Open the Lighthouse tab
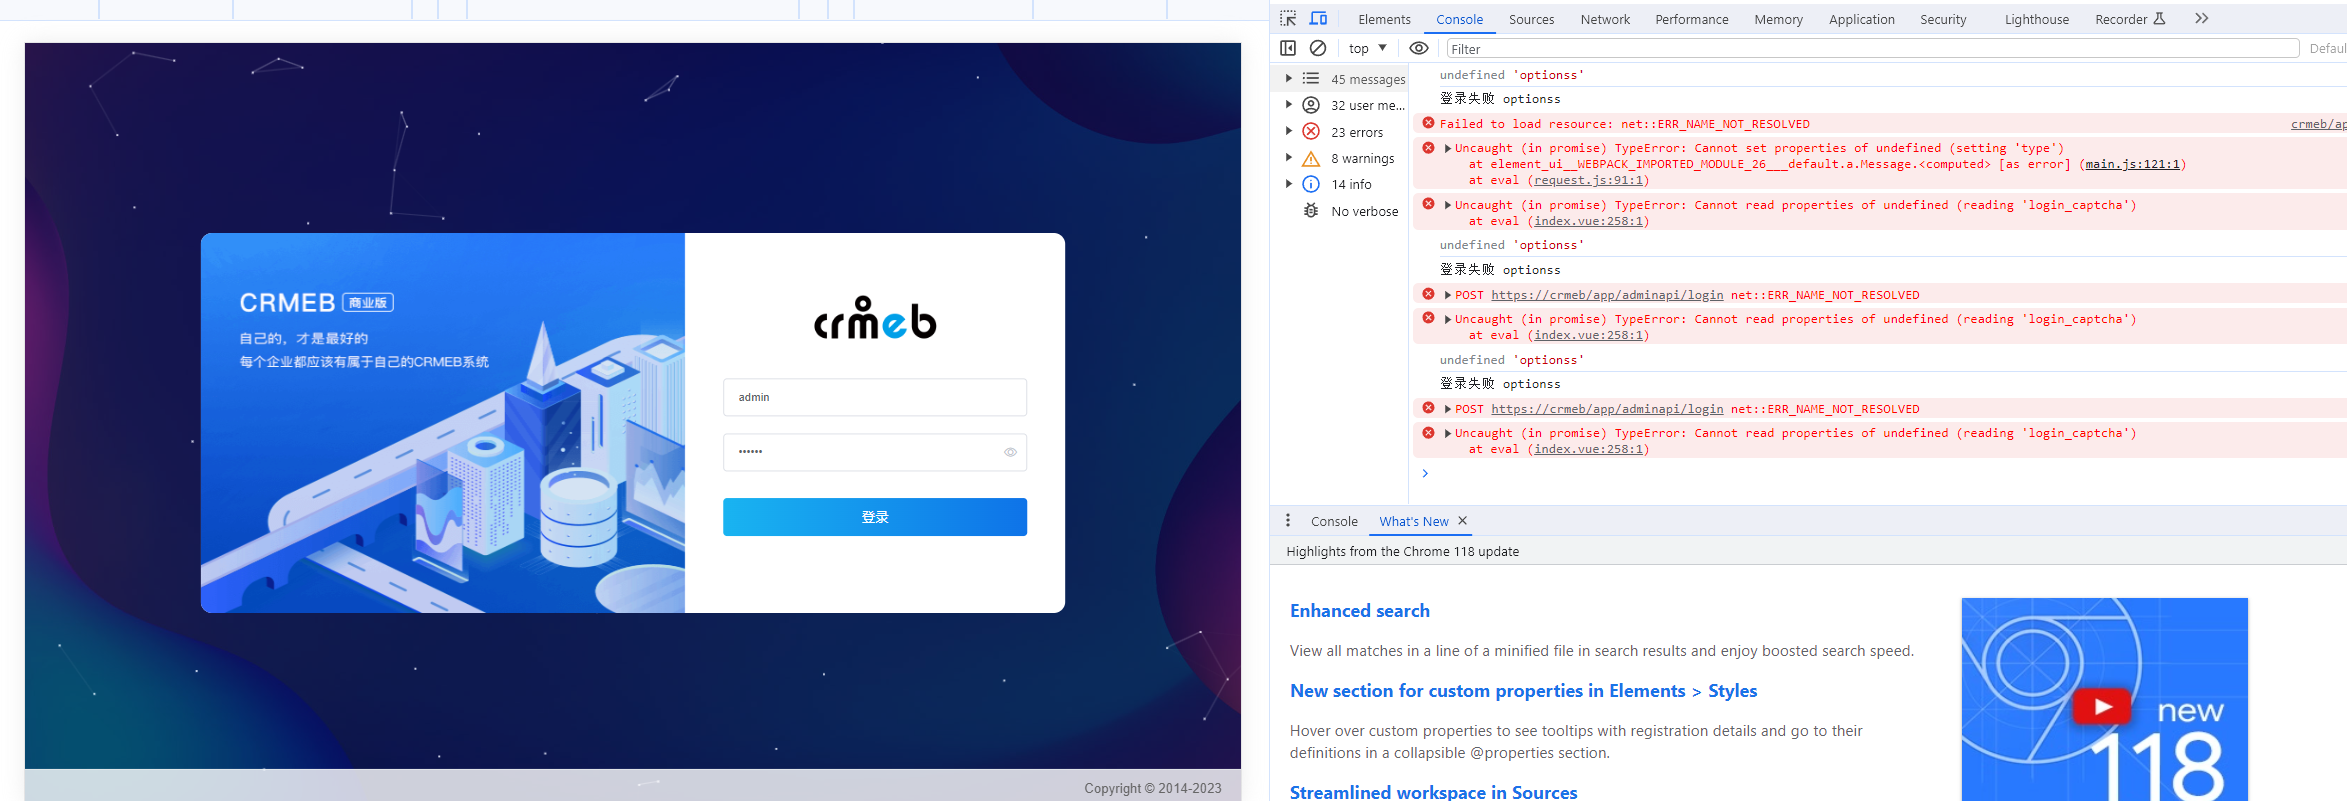This screenshot has width=2347, height=801. coord(2036,19)
